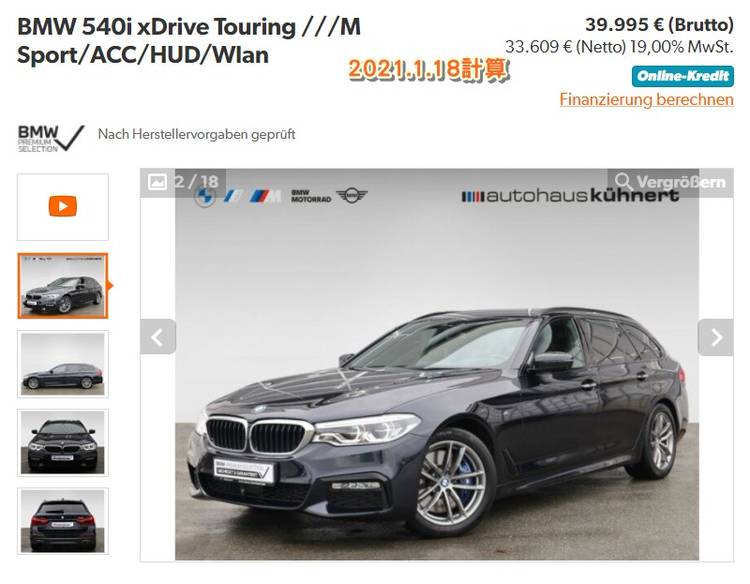
Task: Click the MINI wings logo in photo
Action: click(x=352, y=195)
